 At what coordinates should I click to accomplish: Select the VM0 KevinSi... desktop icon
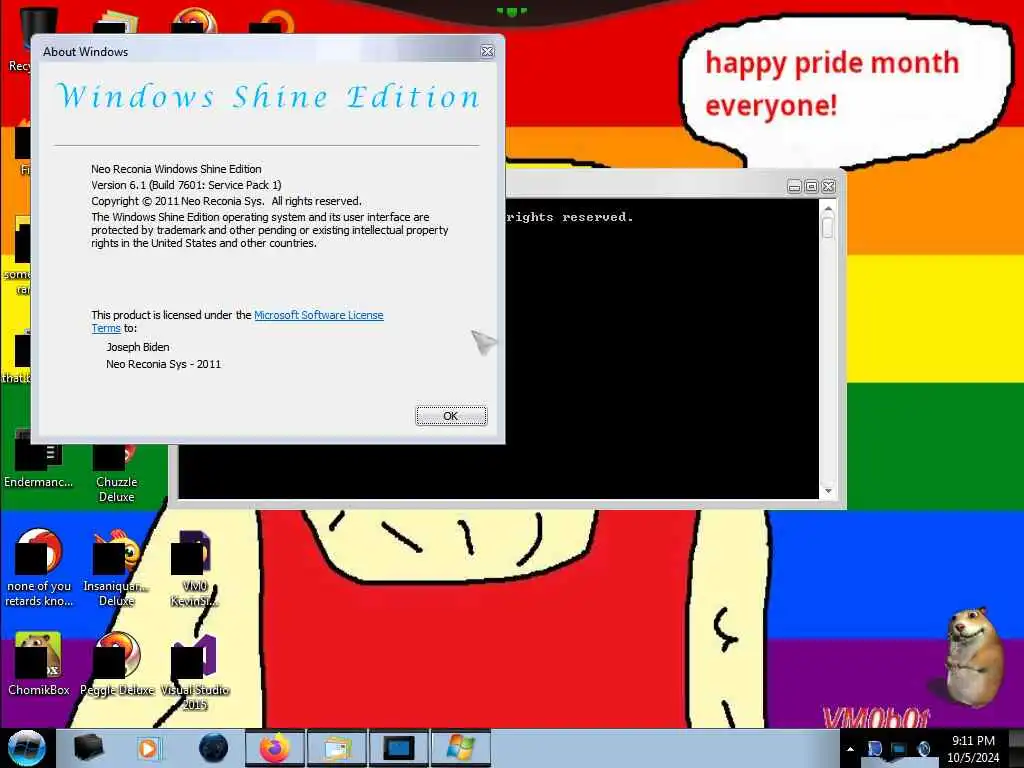[x=195, y=568]
